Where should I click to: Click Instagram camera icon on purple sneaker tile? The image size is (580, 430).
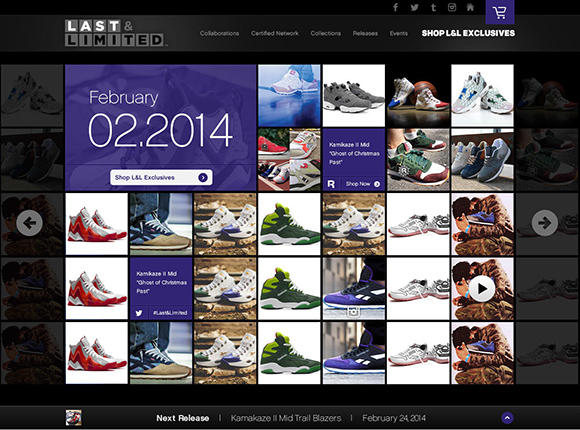pyautogui.click(x=354, y=312)
